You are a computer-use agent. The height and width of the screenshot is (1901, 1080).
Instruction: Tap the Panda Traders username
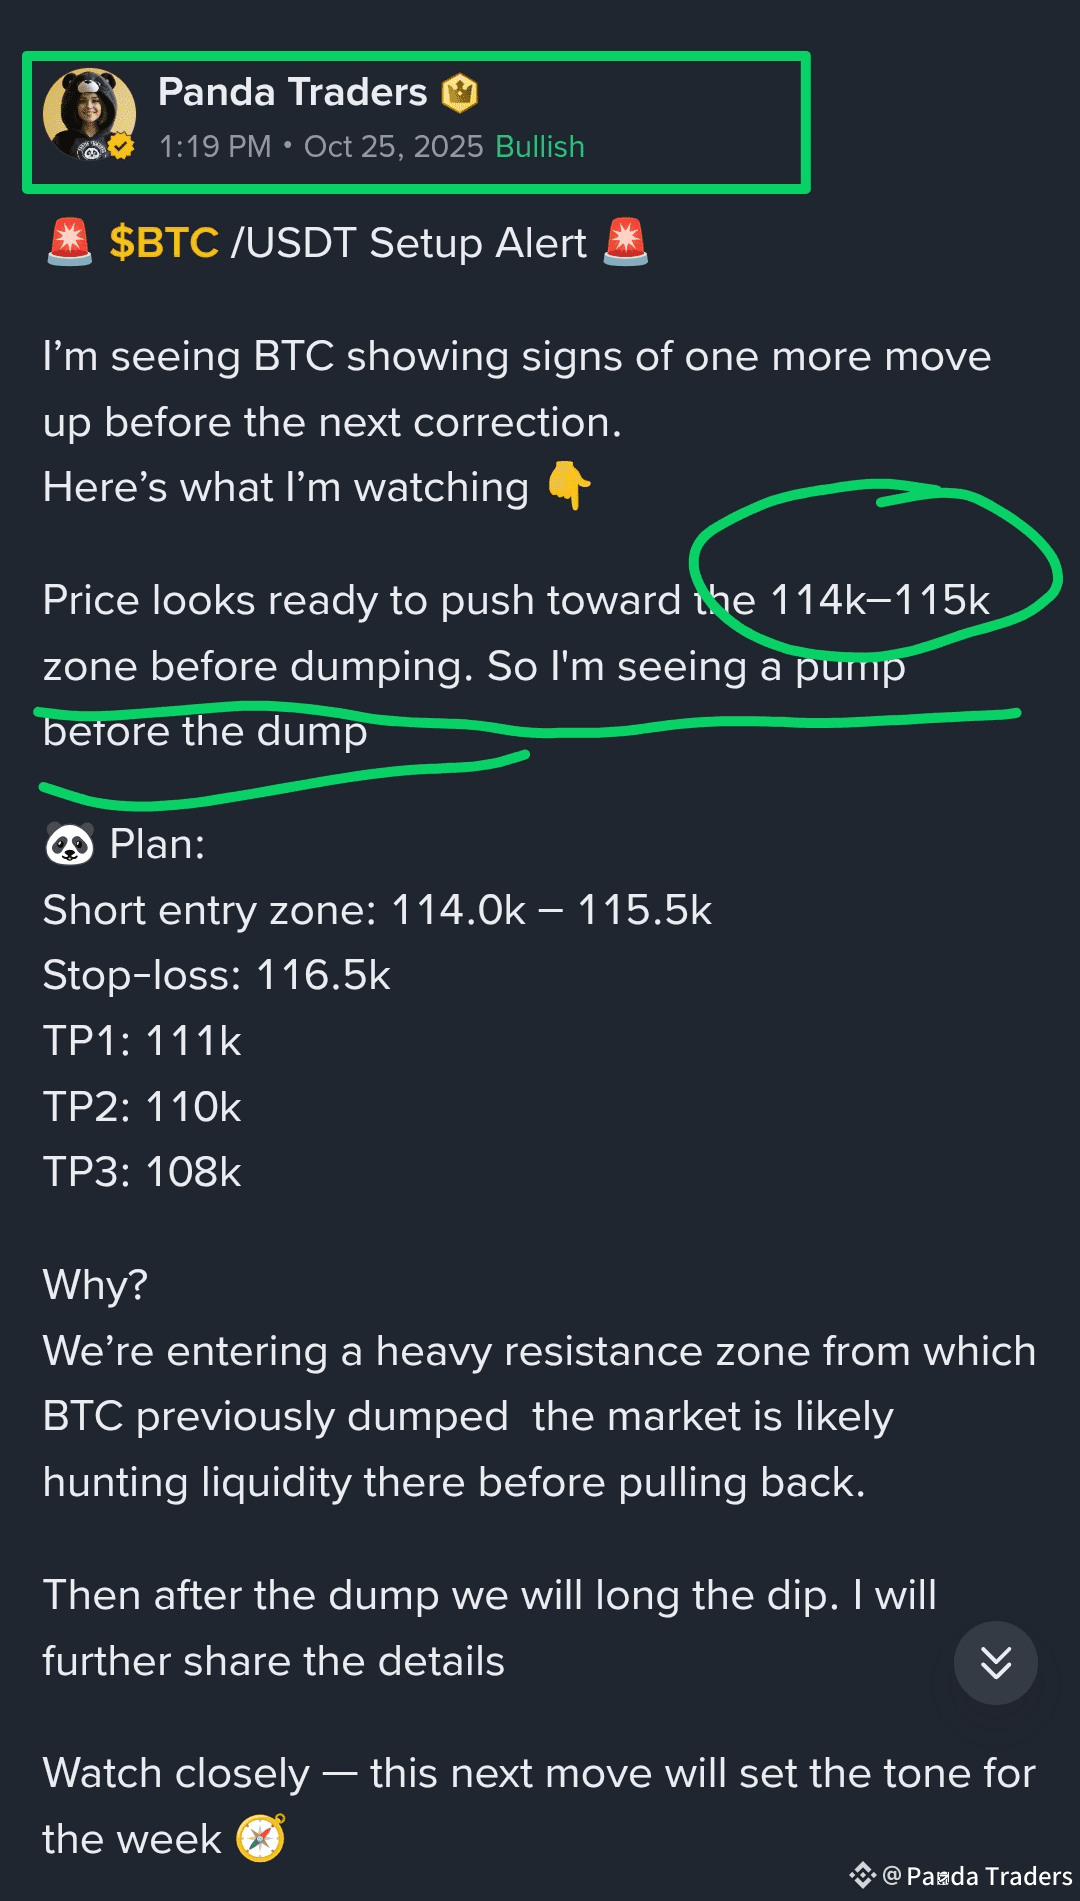coord(292,92)
